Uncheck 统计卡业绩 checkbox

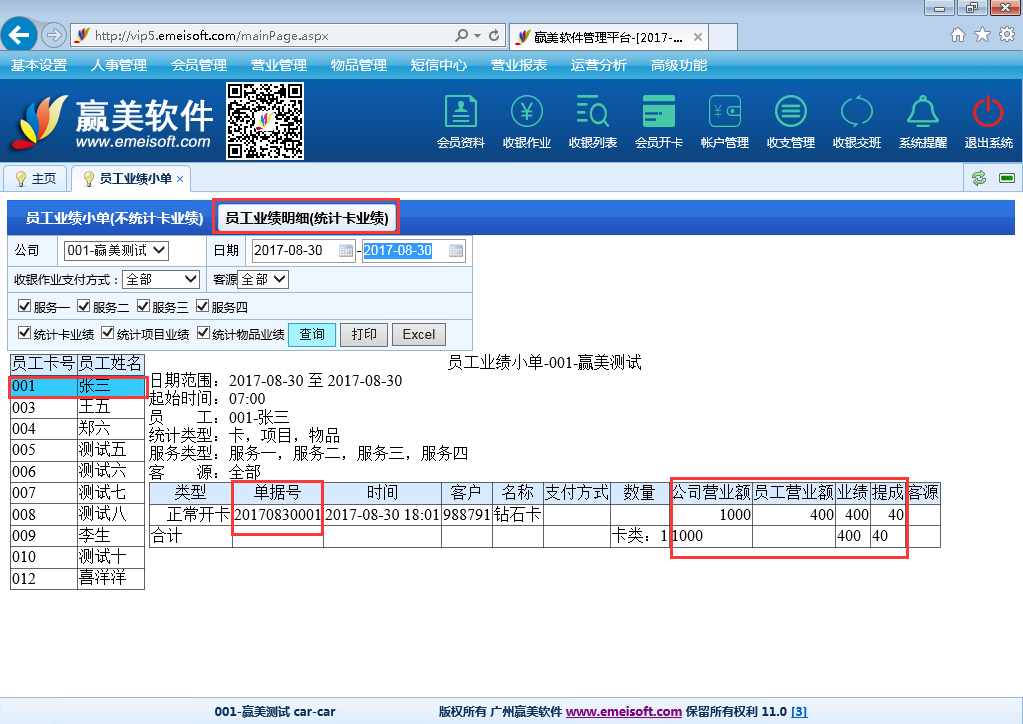25,334
